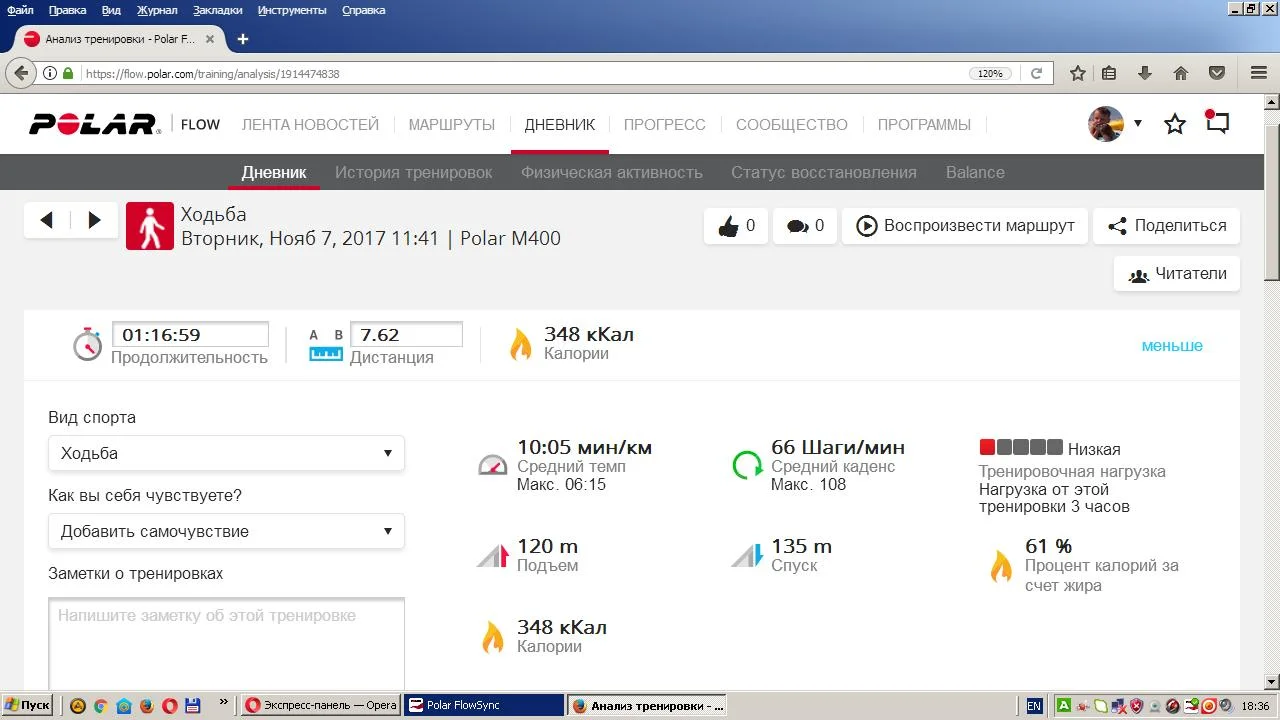Select the Дневник sub-tab
Image resolution: width=1280 pixels, height=720 pixels.
274,172
